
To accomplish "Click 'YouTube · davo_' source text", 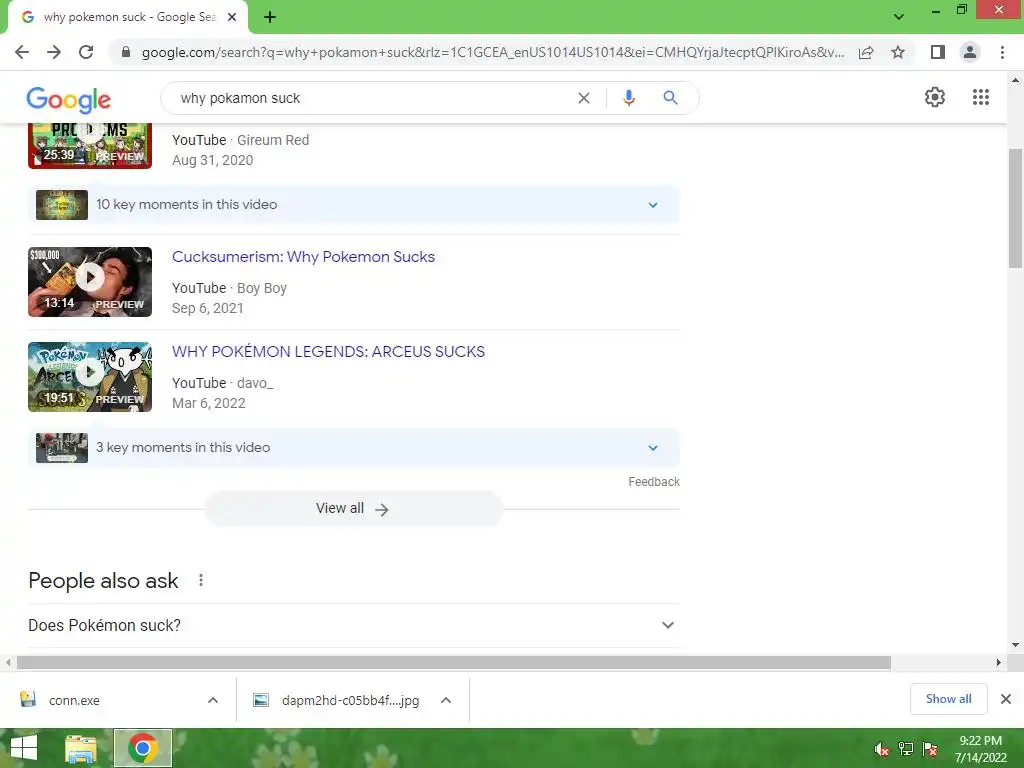I will (223, 383).
